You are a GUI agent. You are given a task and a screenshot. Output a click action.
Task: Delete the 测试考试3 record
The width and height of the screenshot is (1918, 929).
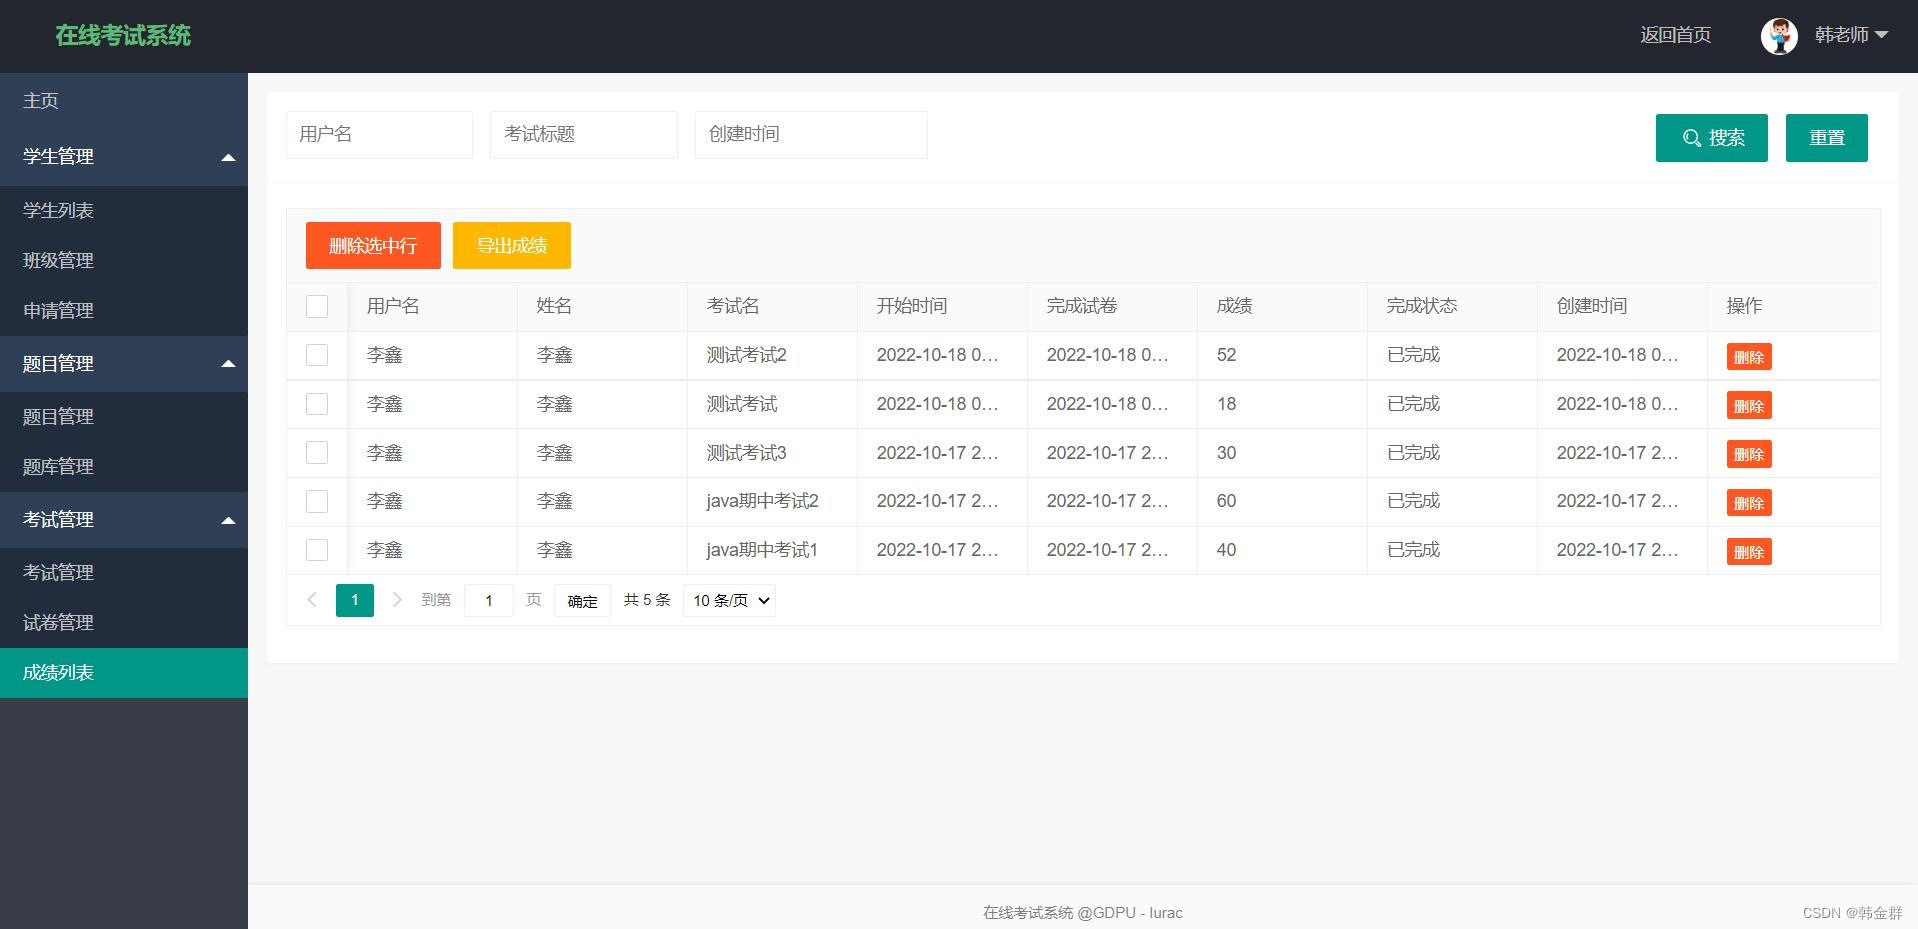click(1749, 454)
